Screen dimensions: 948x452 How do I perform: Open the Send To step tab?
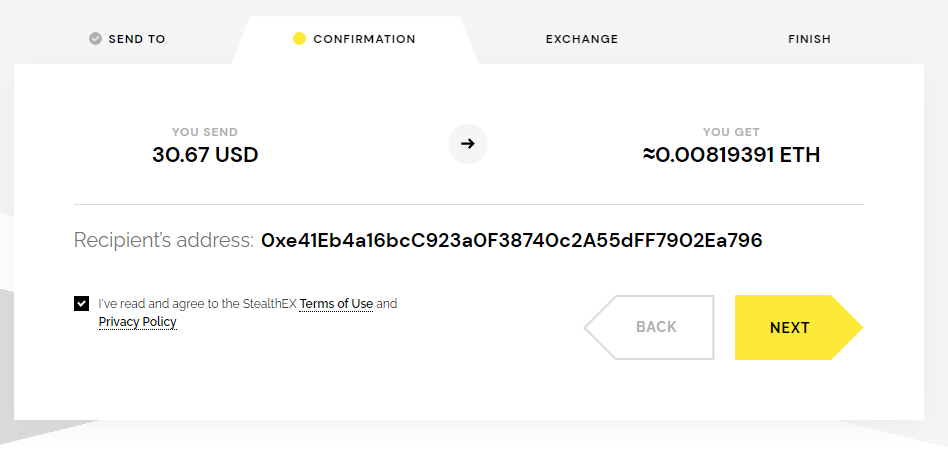[127, 39]
